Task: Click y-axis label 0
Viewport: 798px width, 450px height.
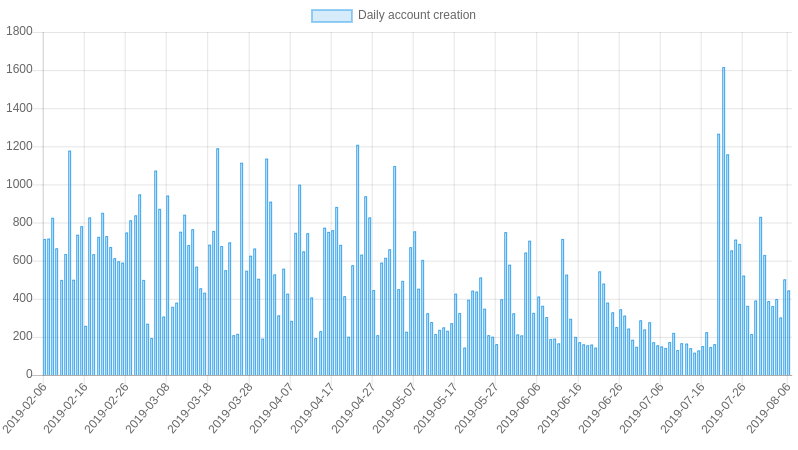Action: click(x=29, y=375)
